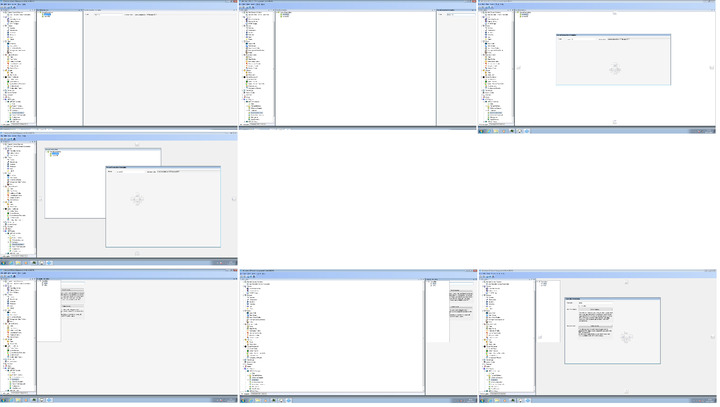
Task: Click the right-edge dock indicator in the middle-left screenshot
Action: 233,199
